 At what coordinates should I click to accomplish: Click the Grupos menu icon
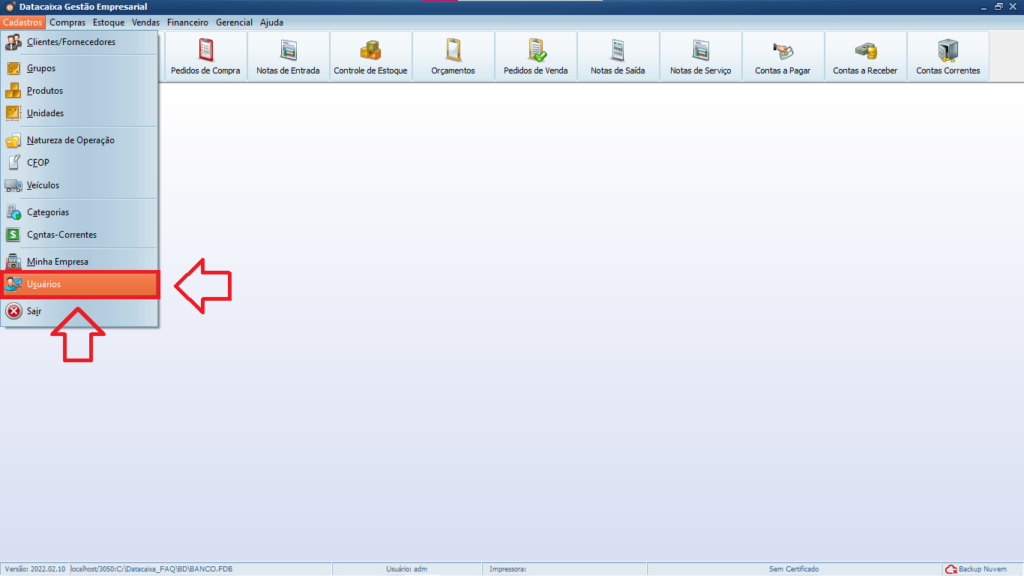click(x=13, y=68)
